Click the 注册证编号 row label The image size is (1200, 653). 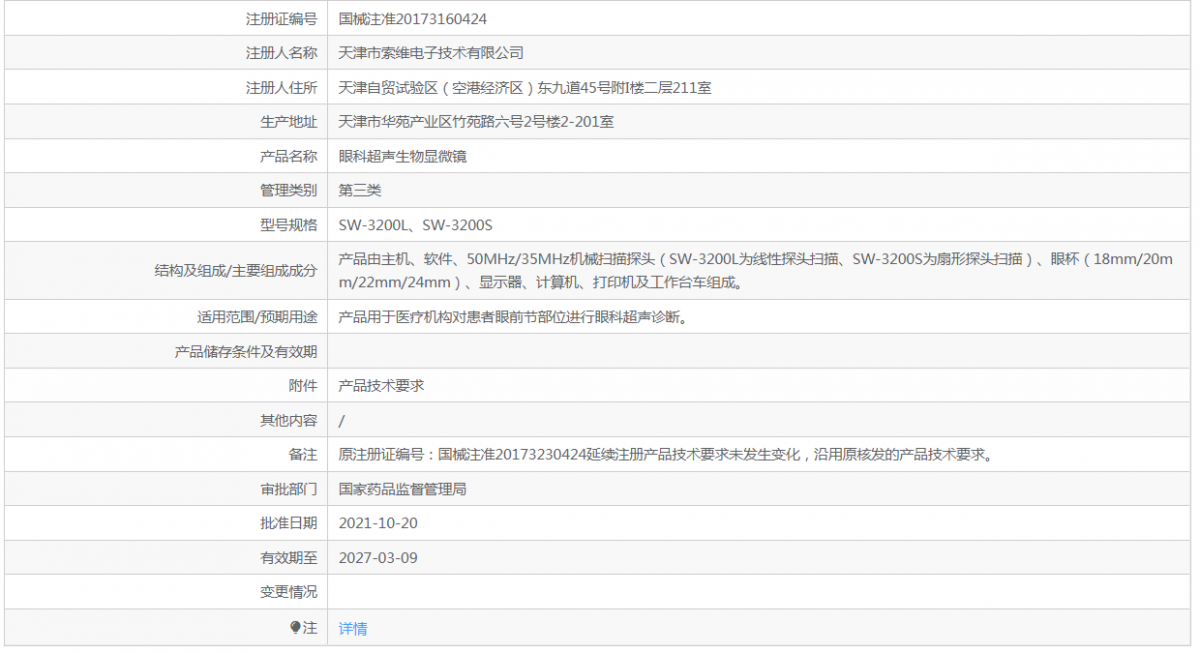tap(281, 19)
